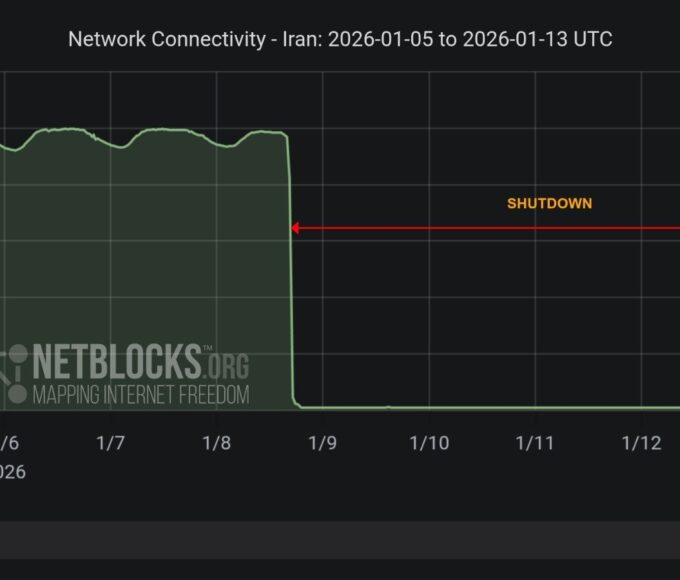
Task: Click the gray bar below the chart
Action: point(340,539)
